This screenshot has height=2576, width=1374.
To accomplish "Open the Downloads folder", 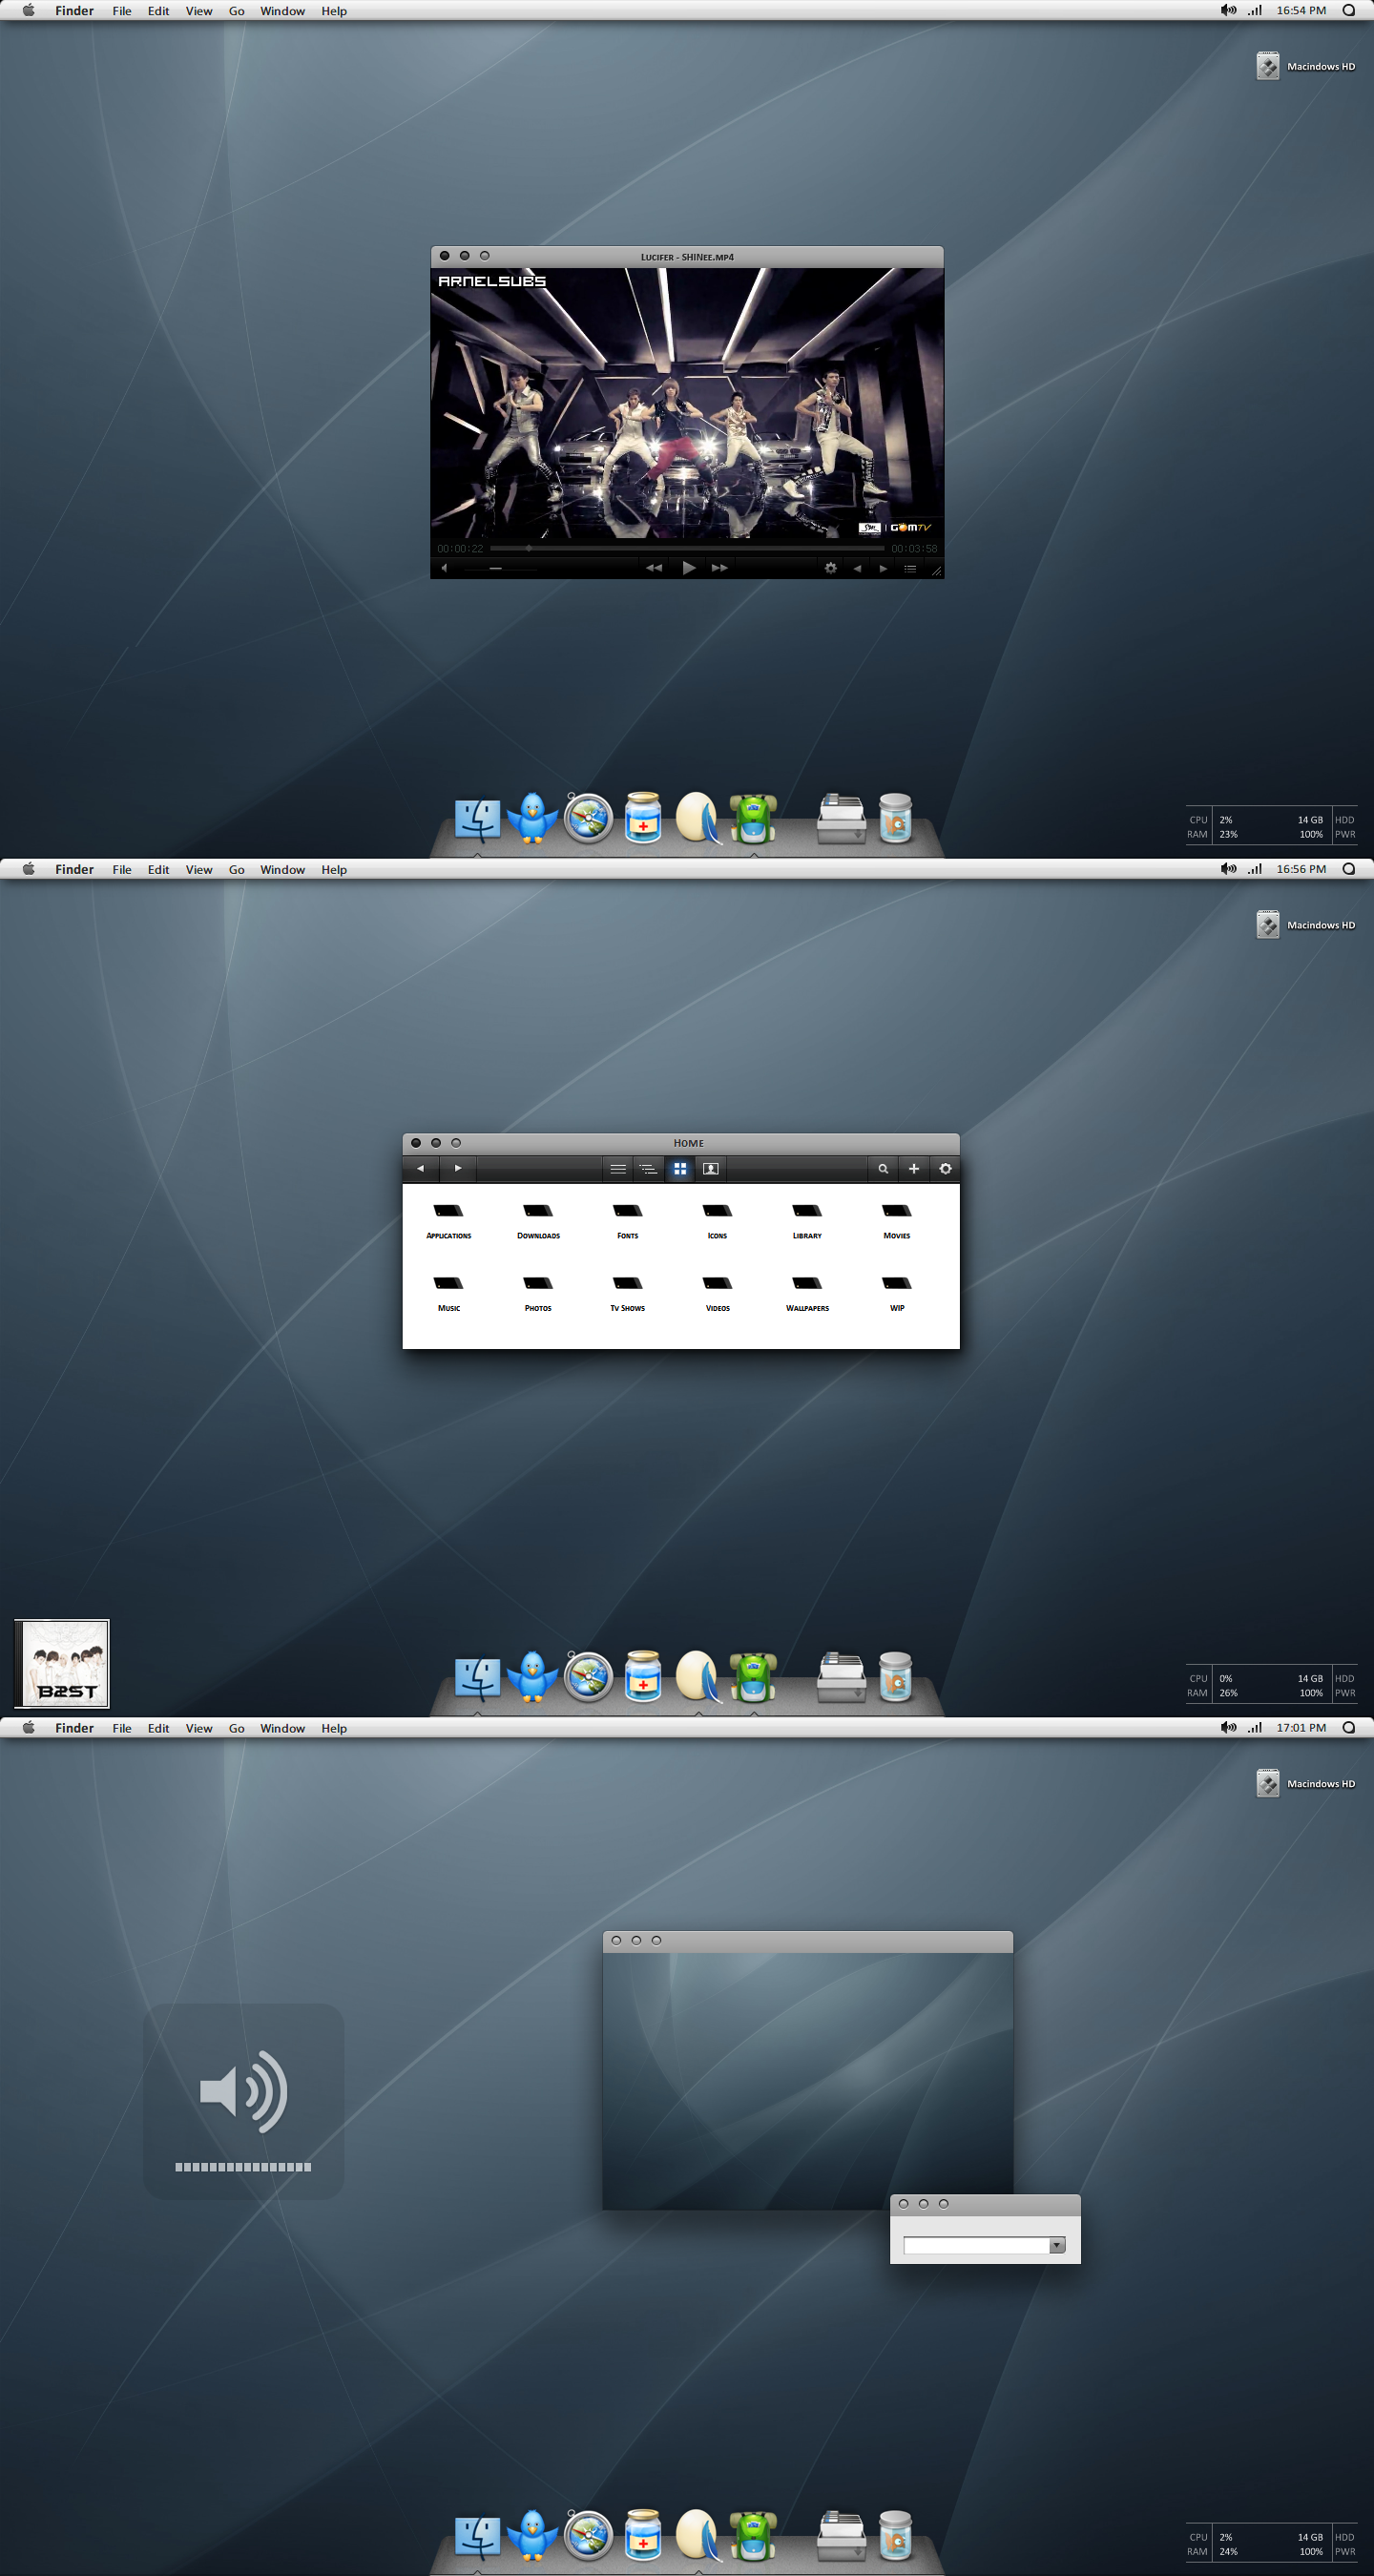I will [x=538, y=1220].
